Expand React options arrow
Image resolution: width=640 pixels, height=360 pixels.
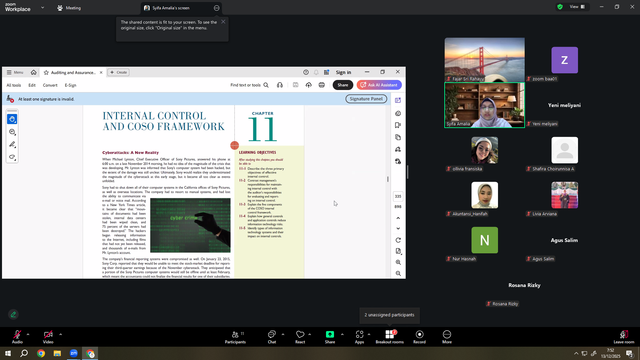coord(310,334)
